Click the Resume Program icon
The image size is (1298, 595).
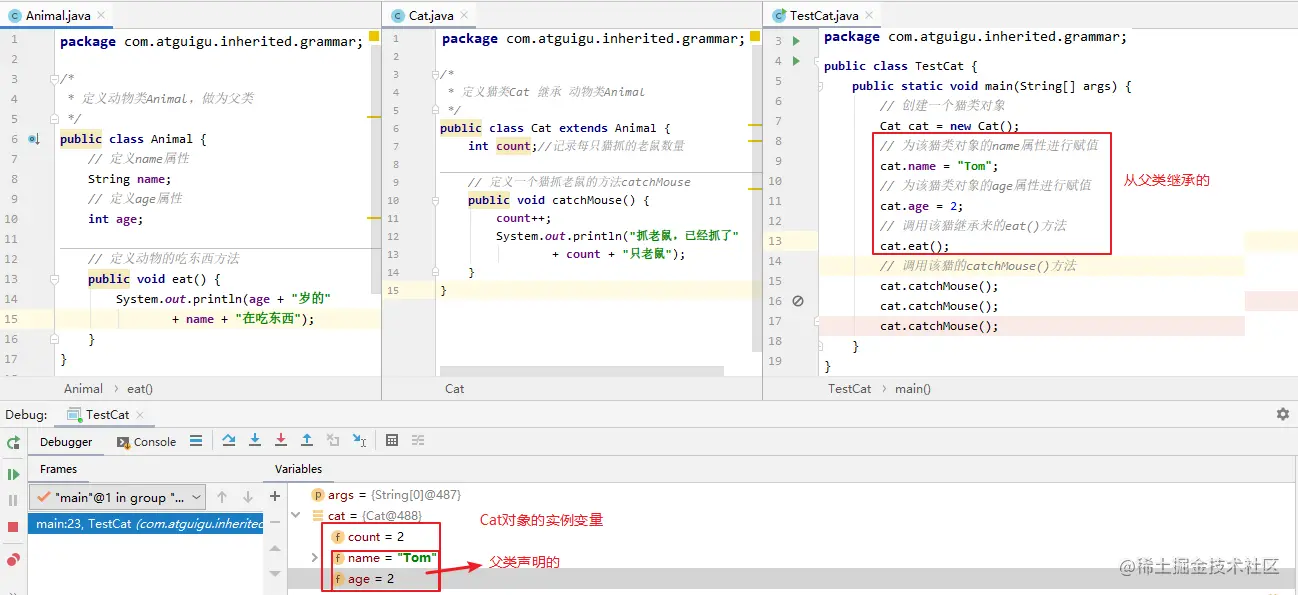pyautogui.click(x=13, y=474)
